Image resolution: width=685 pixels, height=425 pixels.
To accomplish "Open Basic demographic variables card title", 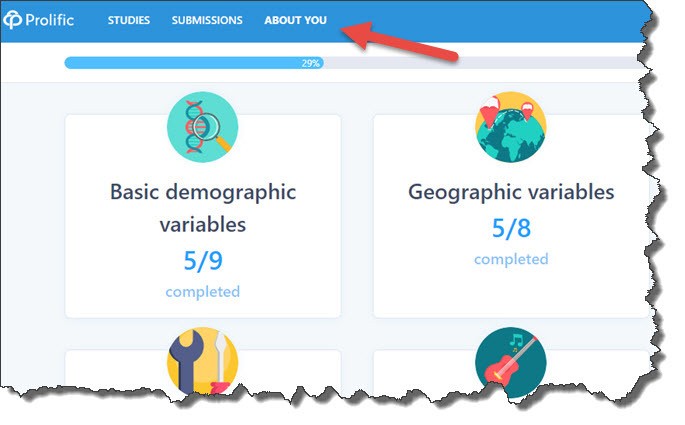I will (203, 208).
